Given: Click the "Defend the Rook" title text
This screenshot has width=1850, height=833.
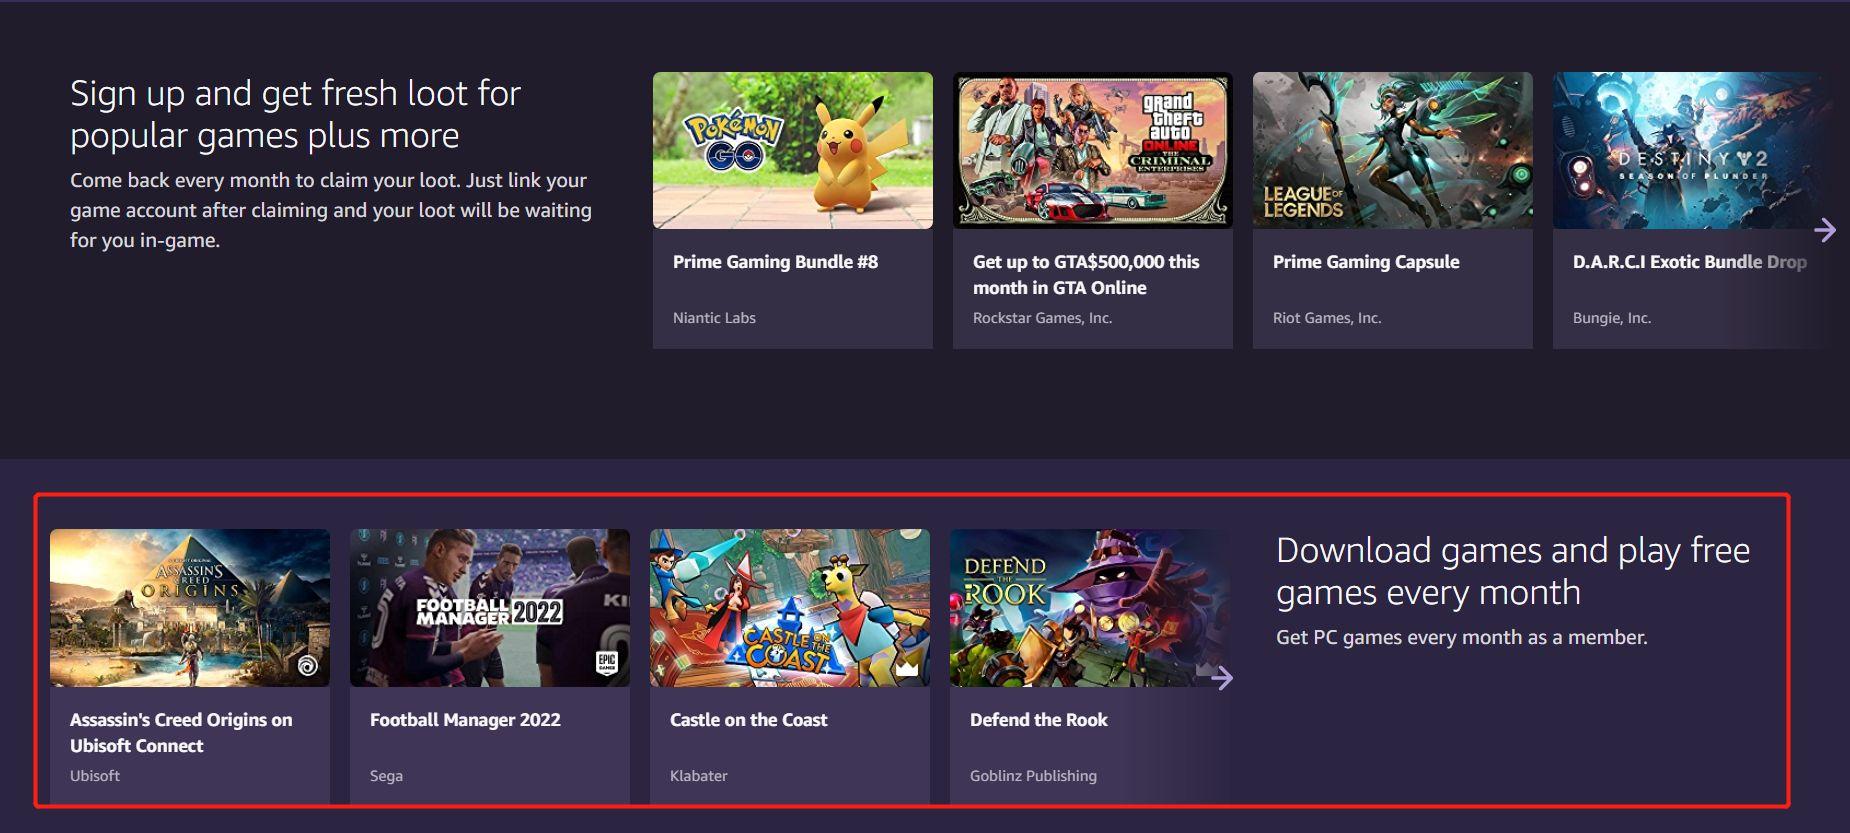Looking at the screenshot, I should click(x=1038, y=720).
